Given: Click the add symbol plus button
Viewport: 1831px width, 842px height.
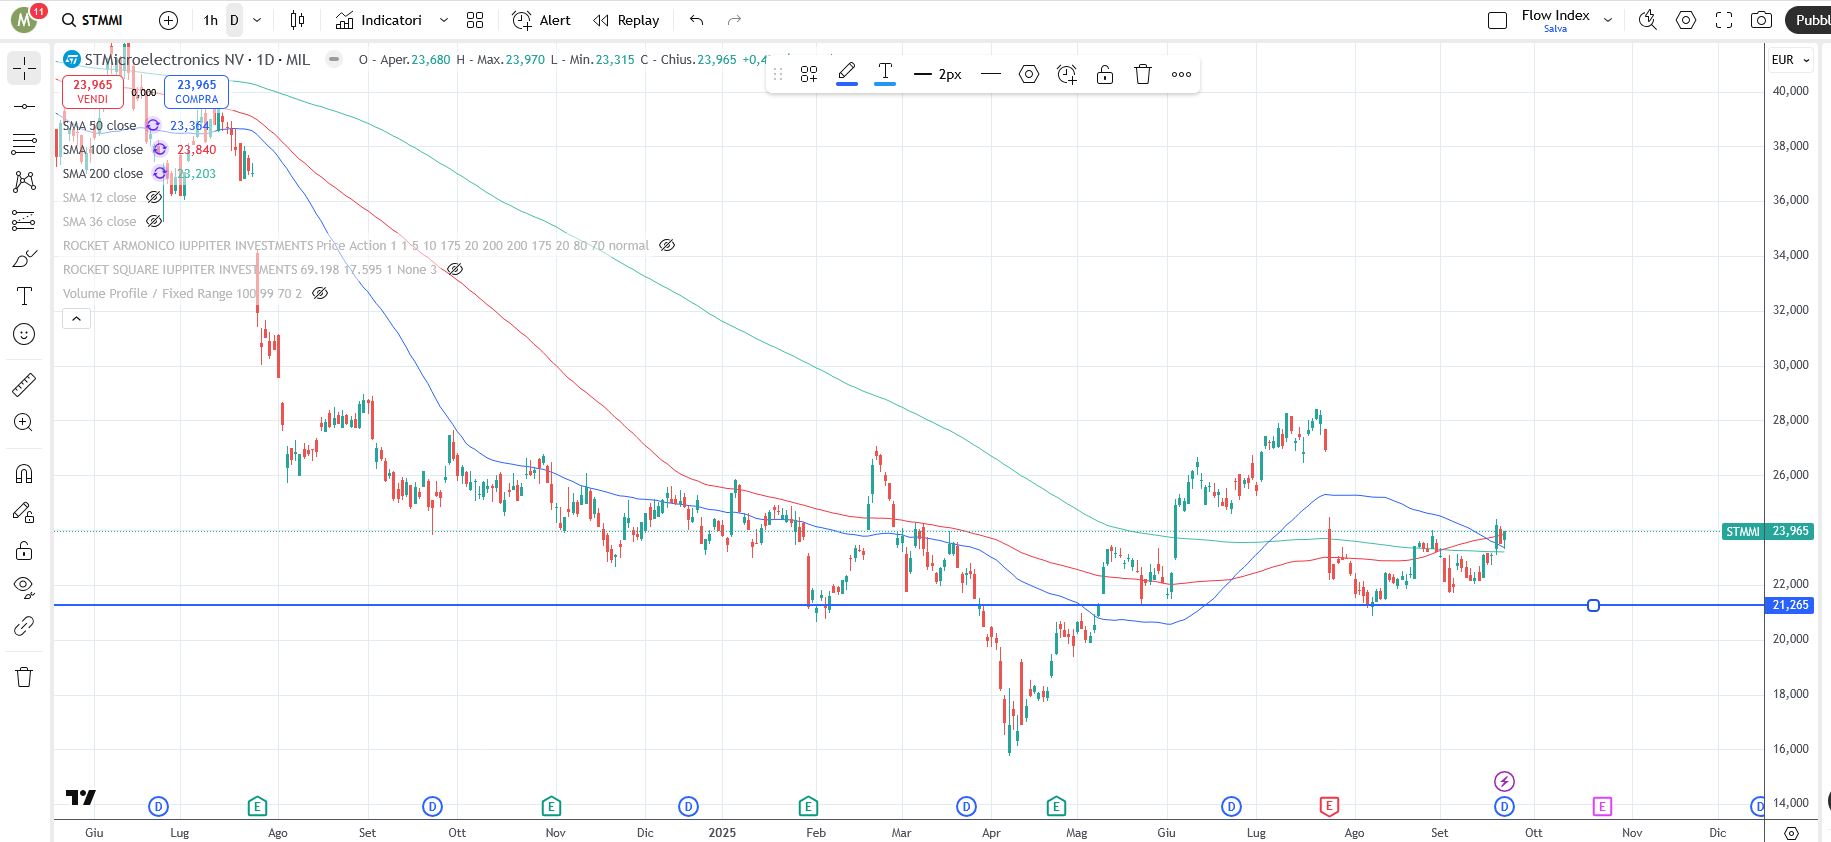Looking at the screenshot, I should (169, 20).
